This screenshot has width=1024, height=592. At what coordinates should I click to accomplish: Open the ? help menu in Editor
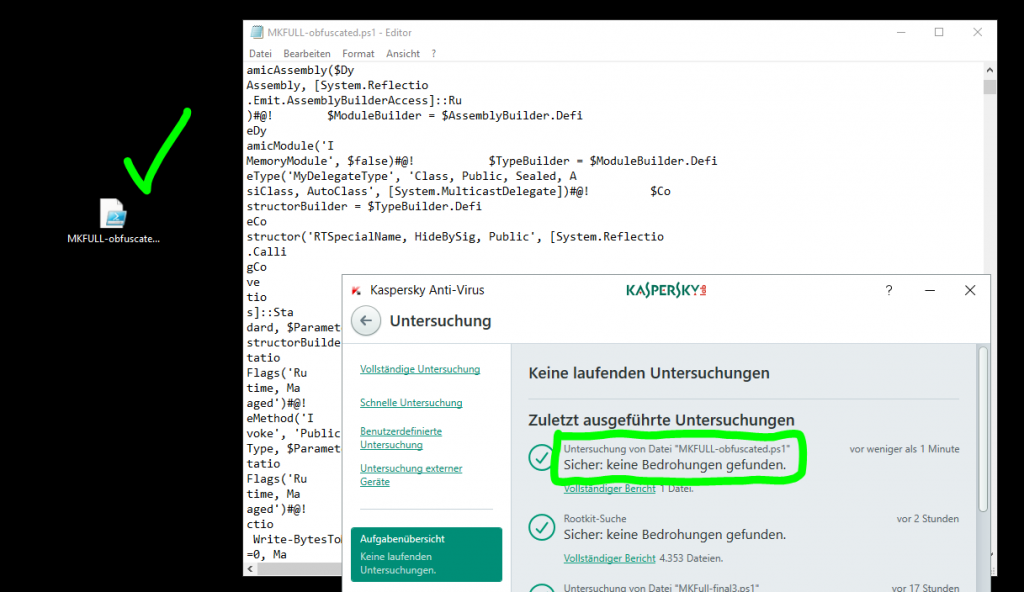pos(434,54)
